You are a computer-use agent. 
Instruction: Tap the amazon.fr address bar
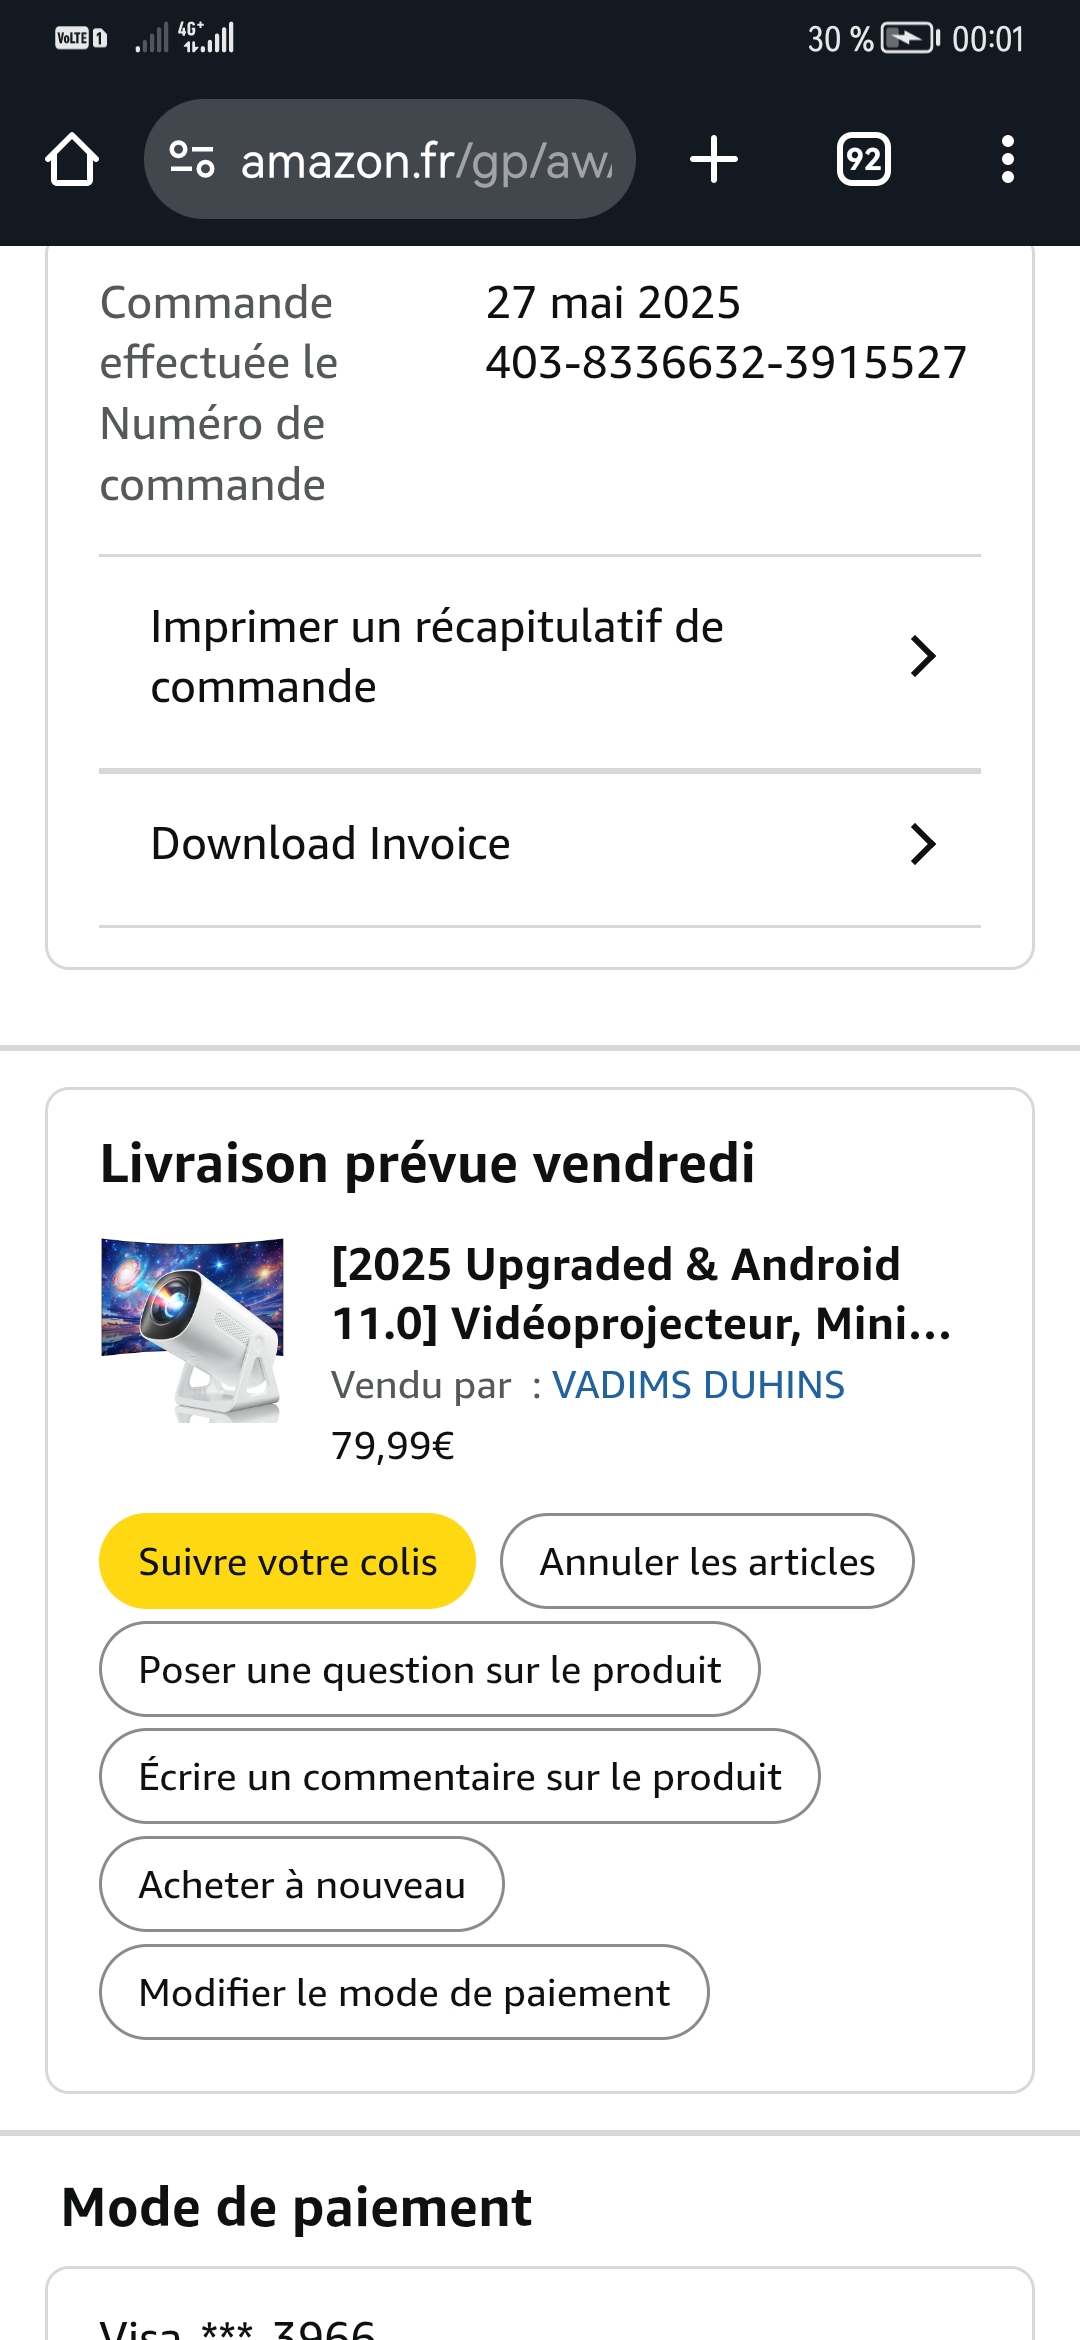click(x=425, y=160)
